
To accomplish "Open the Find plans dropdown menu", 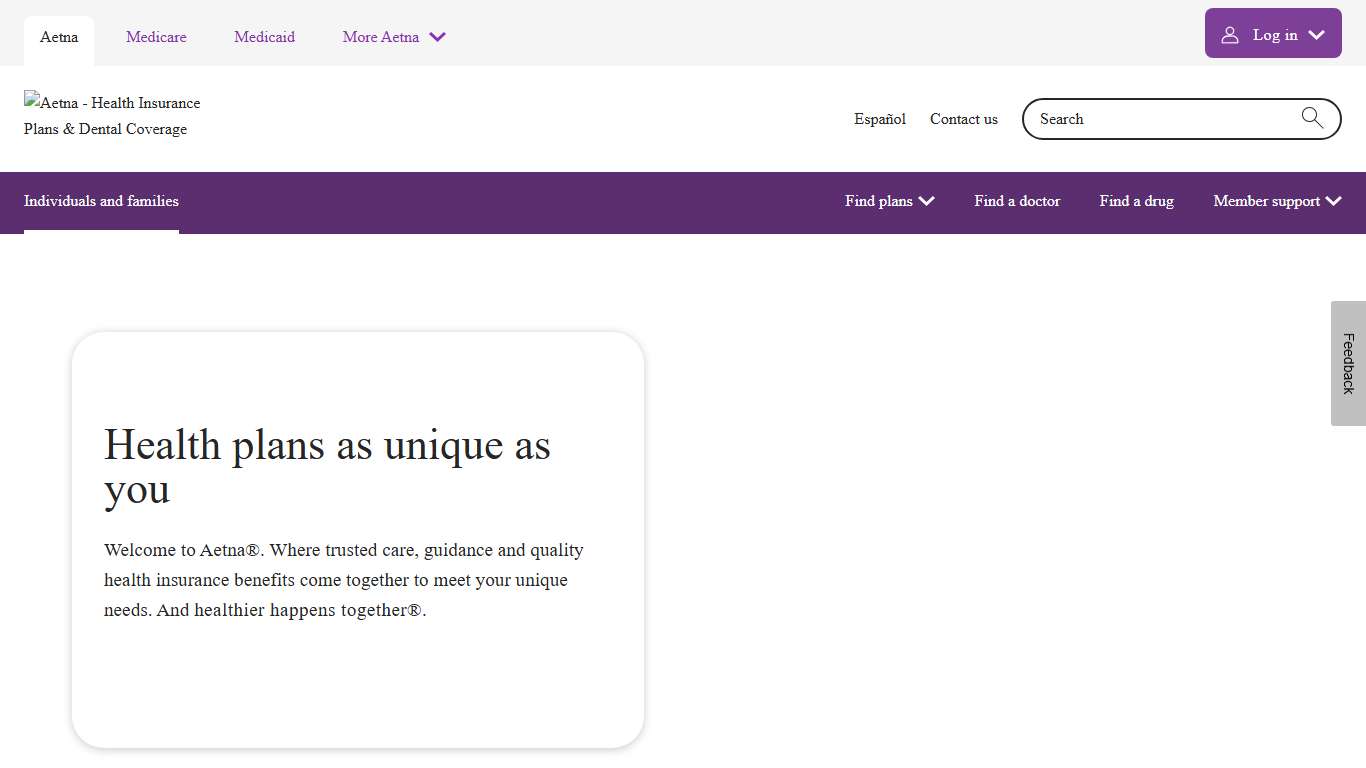I will [888, 201].
